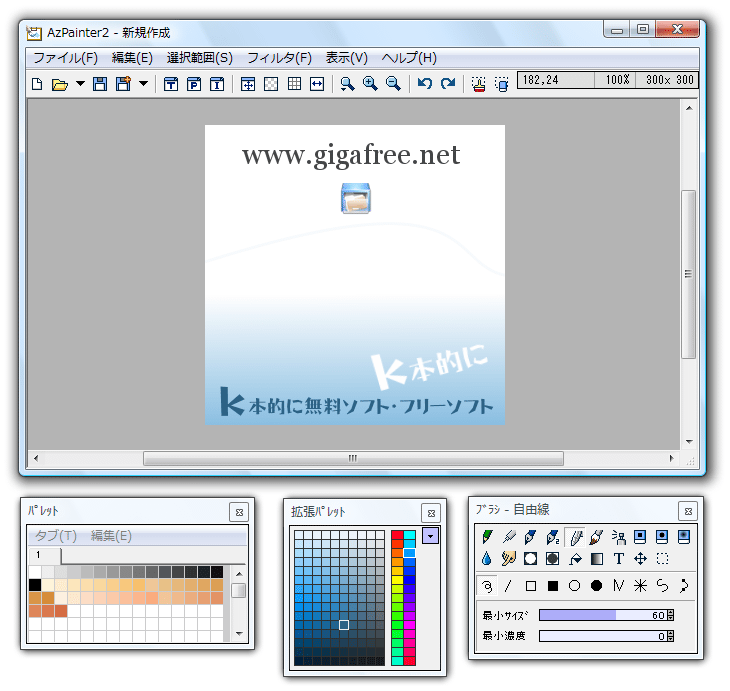The image size is (730, 691).
Task: Click the 最小サイズ slider bar
Action: click(602, 615)
